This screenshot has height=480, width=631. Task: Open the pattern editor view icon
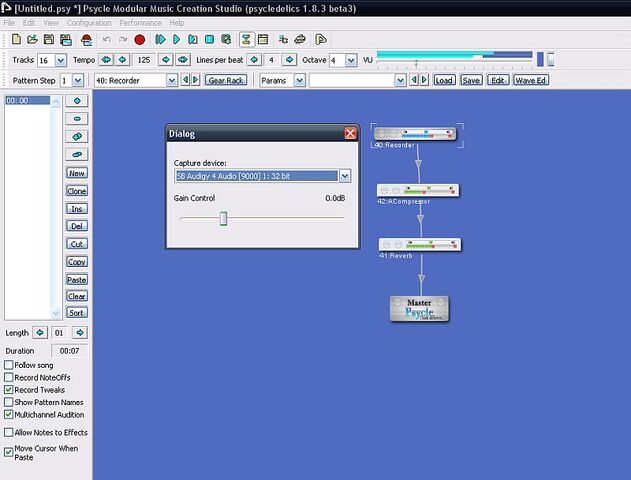[263, 39]
